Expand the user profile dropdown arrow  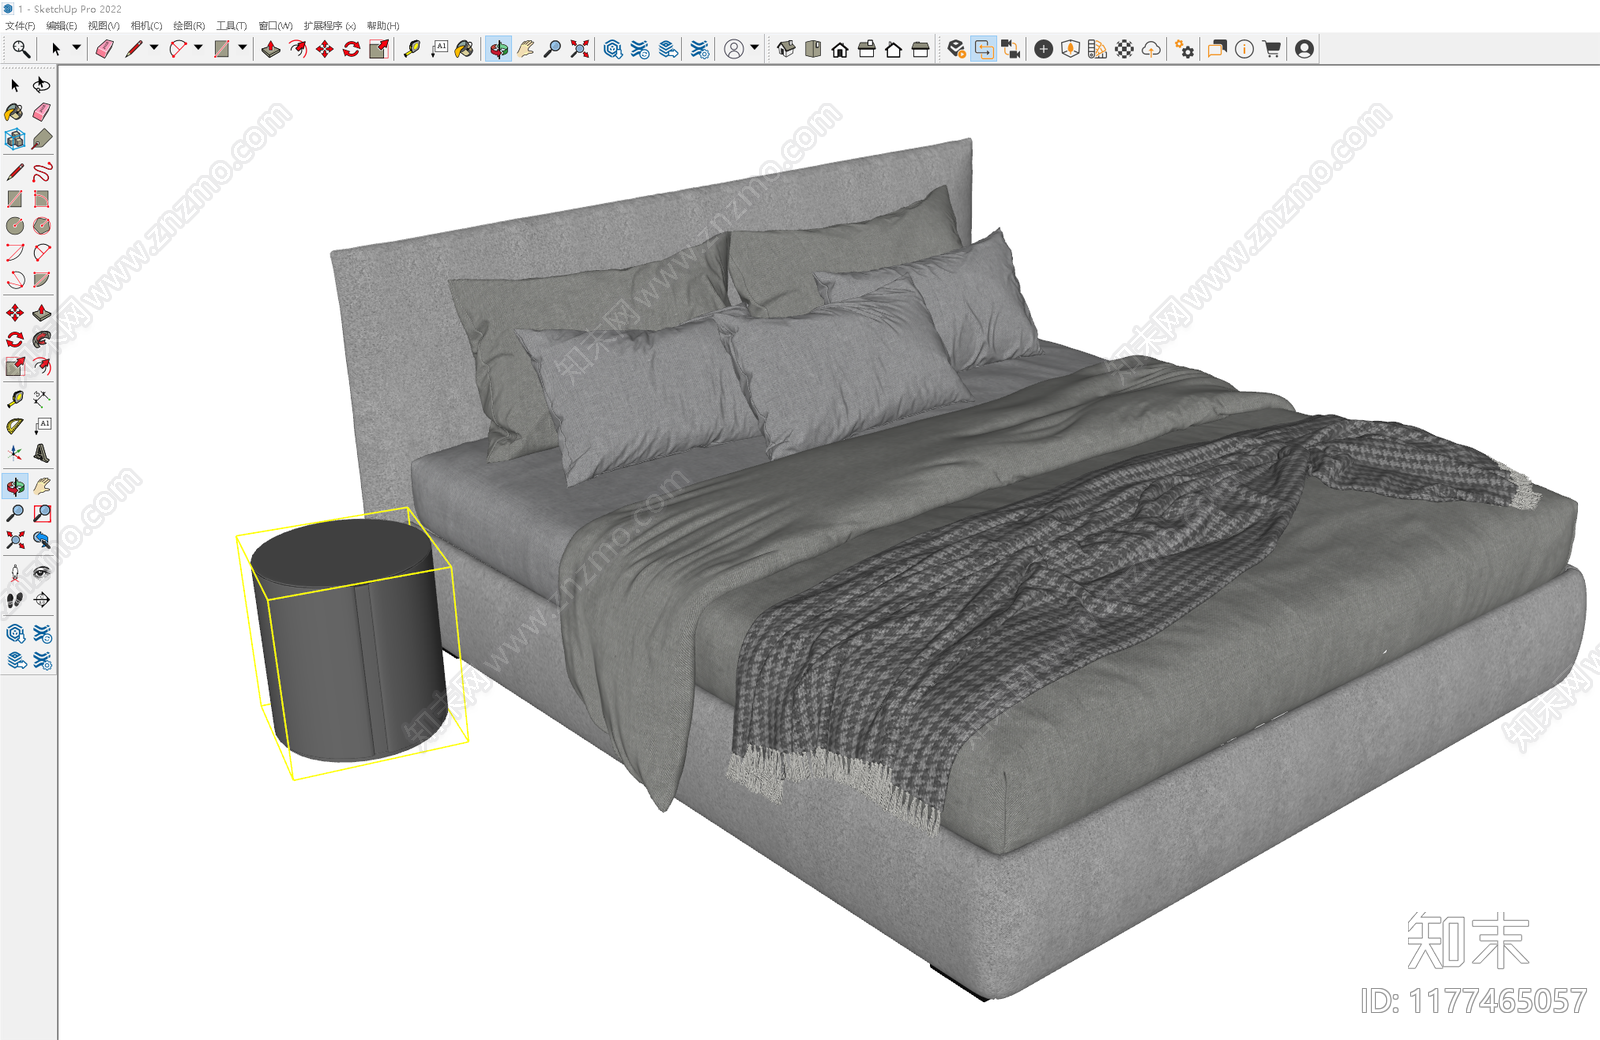(754, 47)
